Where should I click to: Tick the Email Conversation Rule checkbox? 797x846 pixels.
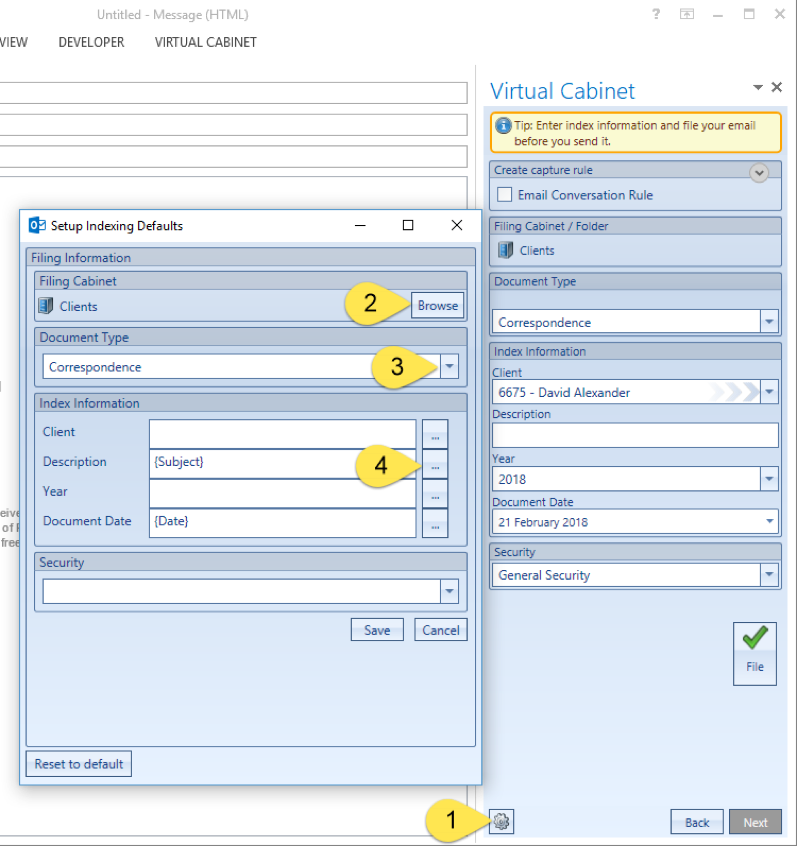click(x=505, y=194)
